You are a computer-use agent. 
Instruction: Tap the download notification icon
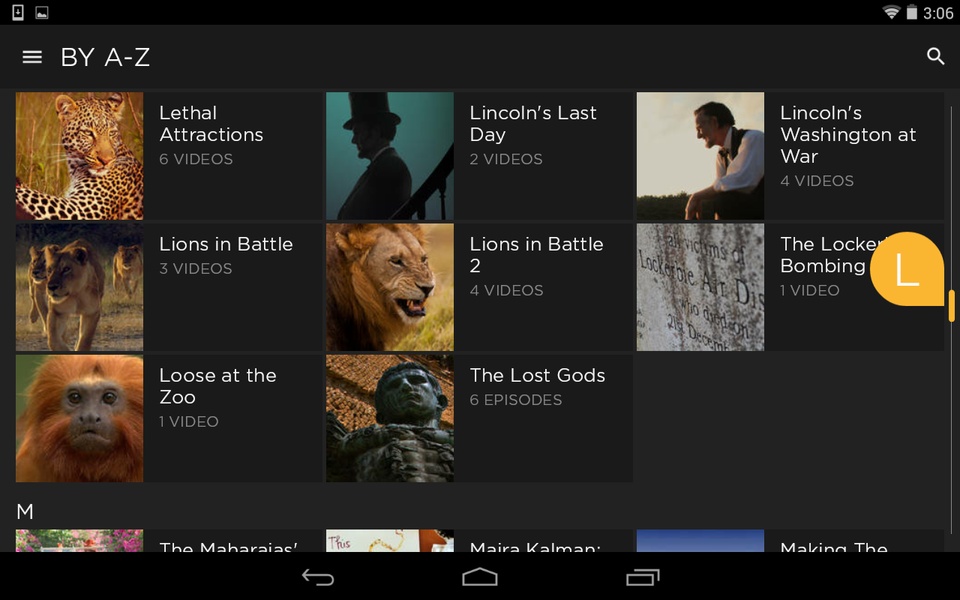click(x=18, y=12)
